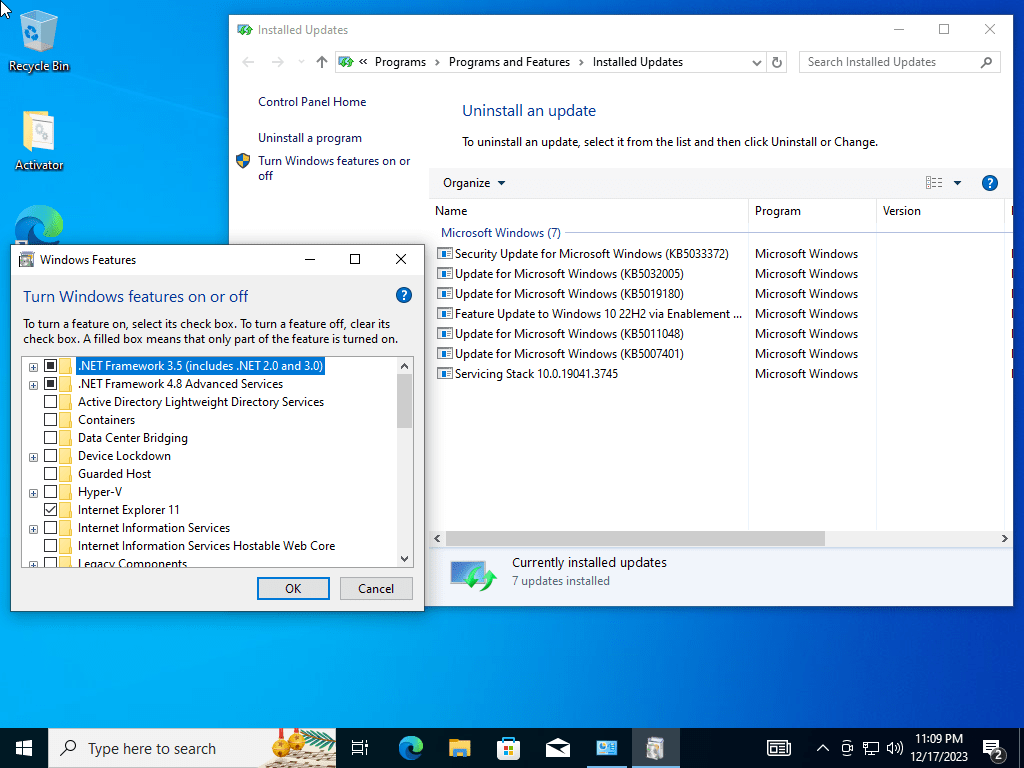This screenshot has width=1024, height=768.
Task: Expand the .NET Framework 4.8 Advanced Services node
Action: [33, 385]
